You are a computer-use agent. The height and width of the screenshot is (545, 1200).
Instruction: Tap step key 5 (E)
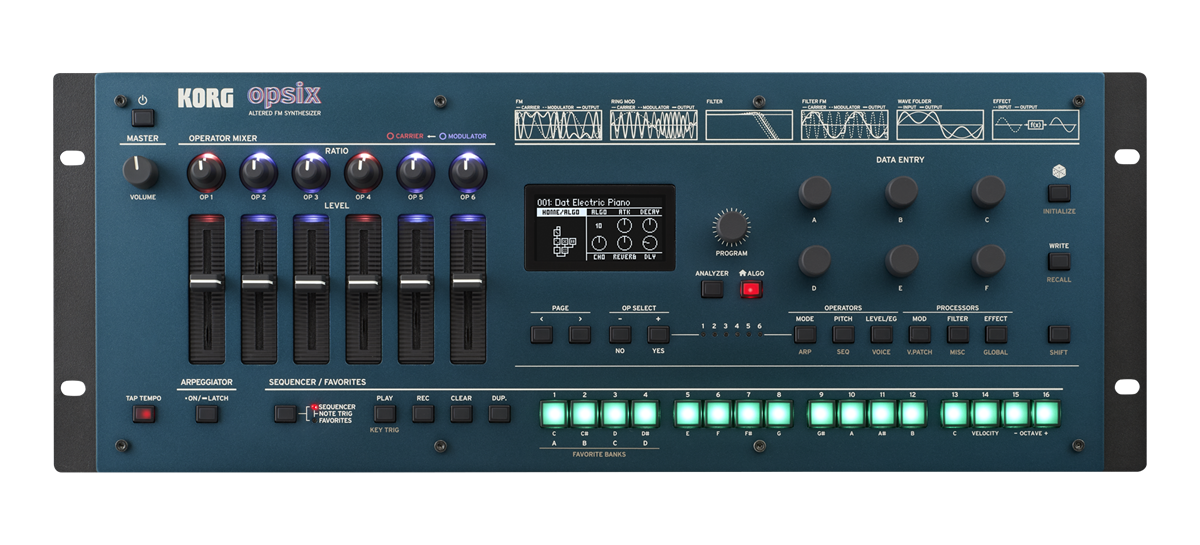688,413
